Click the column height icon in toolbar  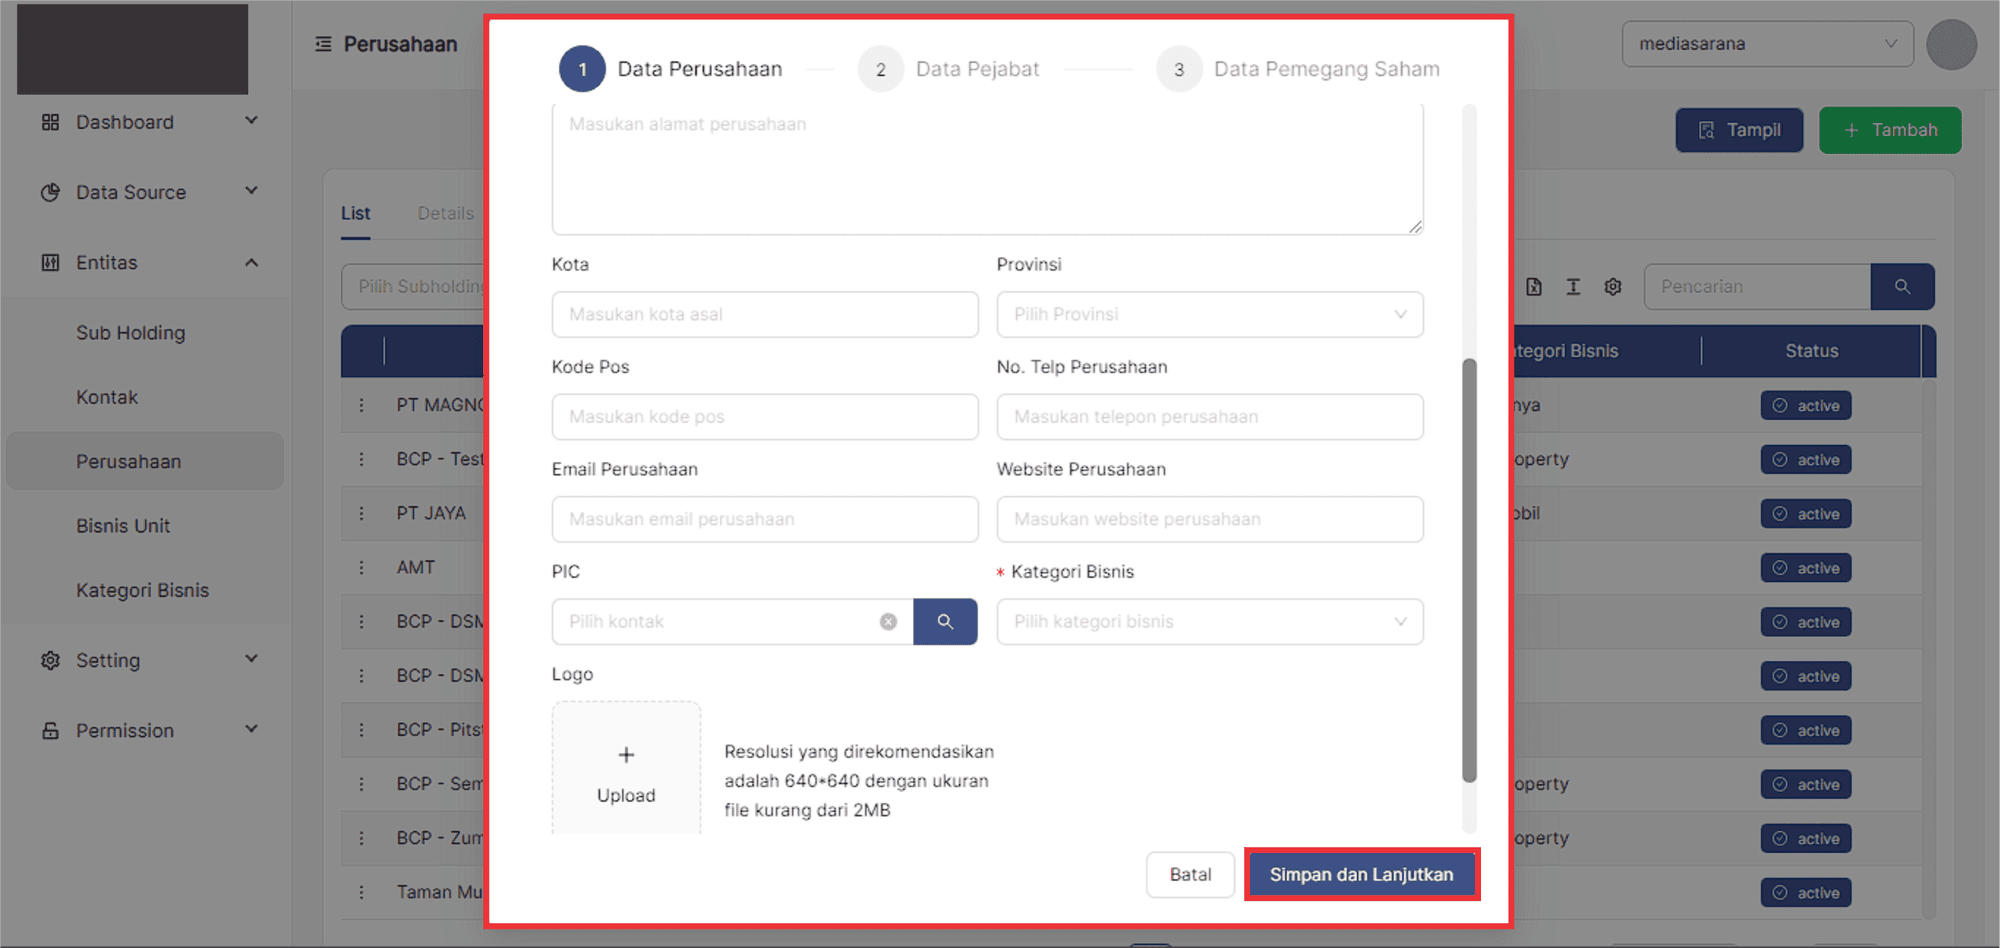[x=1573, y=287]
